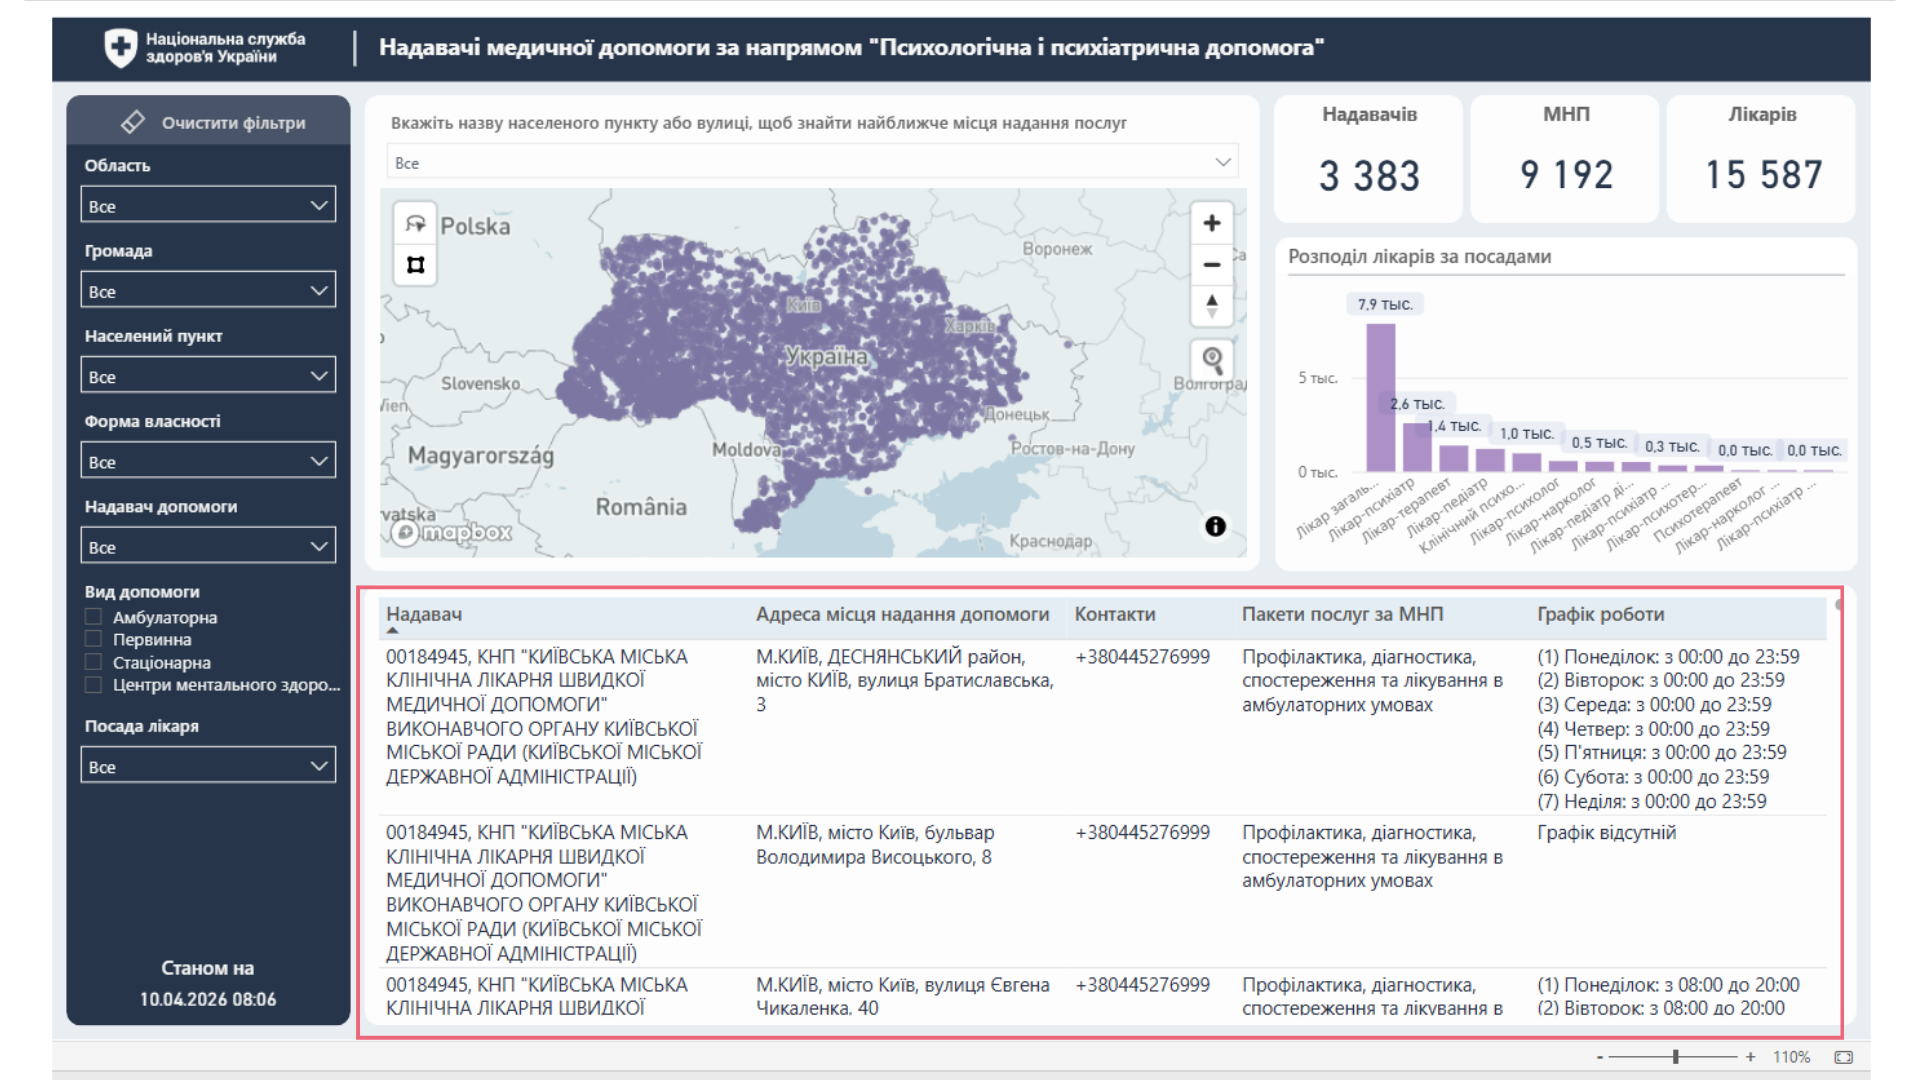Select the Лікар-терапевт chart bar
The height and width of the screenshot is (1080, 1920).
[1453, 458]
